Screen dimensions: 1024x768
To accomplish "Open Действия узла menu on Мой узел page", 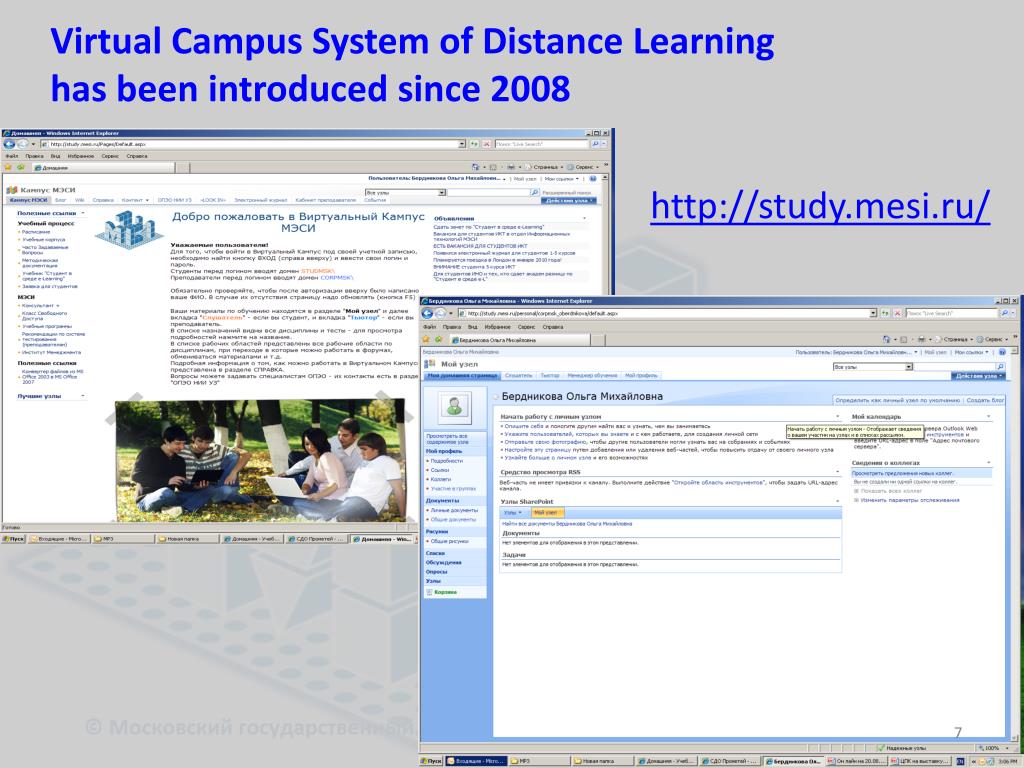I will (978, 376).
